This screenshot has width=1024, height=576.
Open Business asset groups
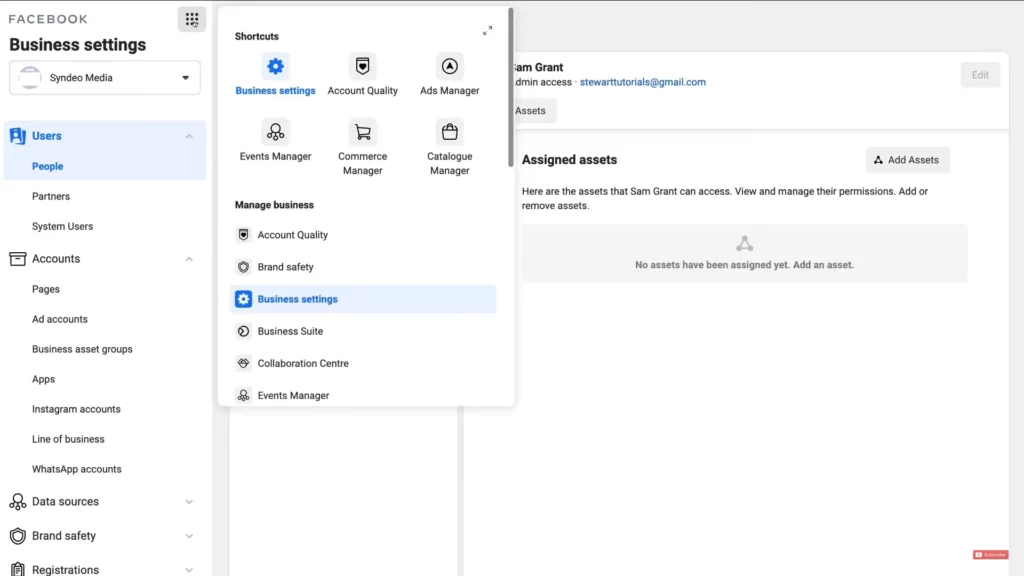point(82,349)
